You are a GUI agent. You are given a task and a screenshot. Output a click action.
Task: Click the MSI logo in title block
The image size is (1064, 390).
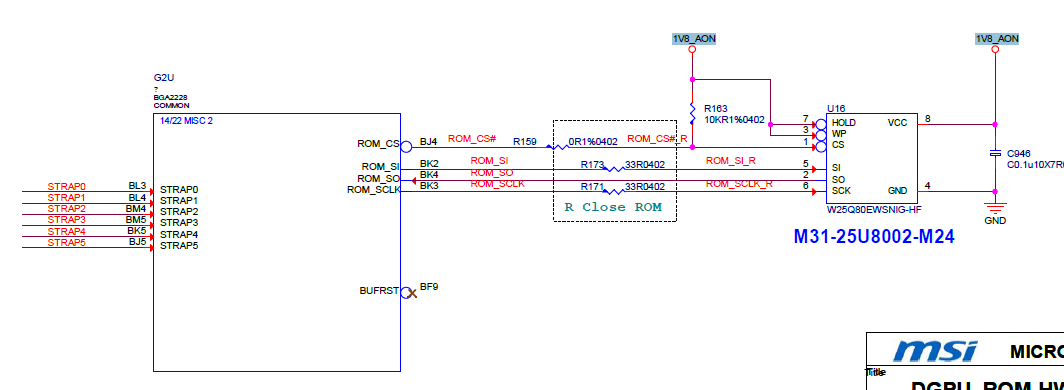(936, 351)
